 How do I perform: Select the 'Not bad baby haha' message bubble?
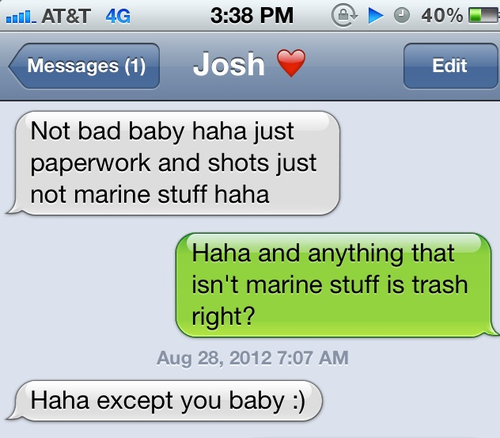[173, 163]
